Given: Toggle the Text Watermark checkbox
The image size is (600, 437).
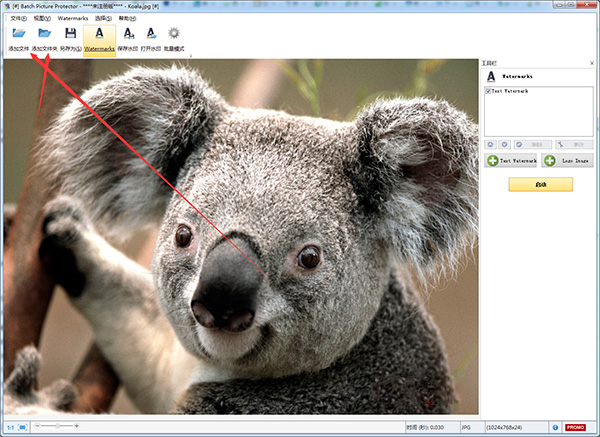Looking at the screenshot, I should (488, 91).
